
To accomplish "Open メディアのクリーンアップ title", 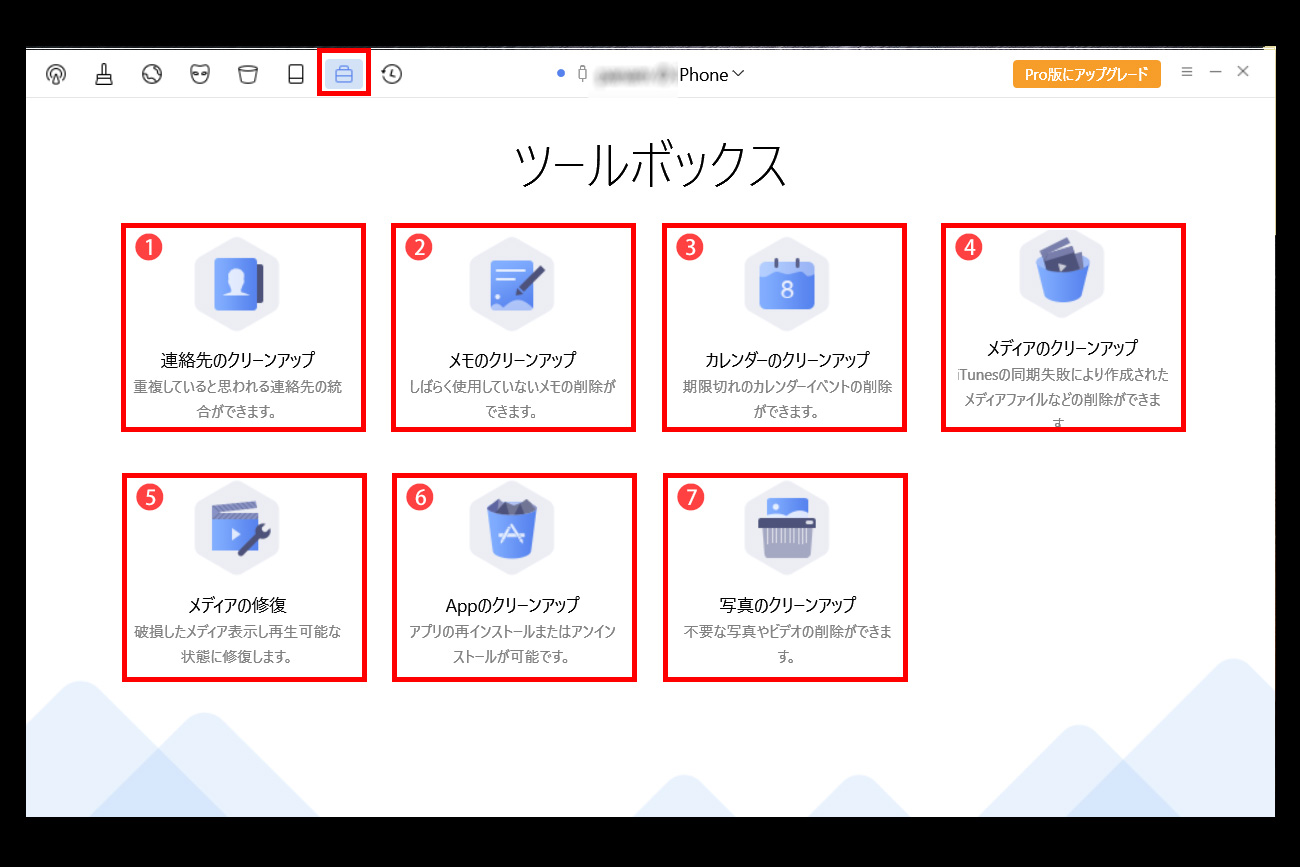I will tap(1062, 348).
